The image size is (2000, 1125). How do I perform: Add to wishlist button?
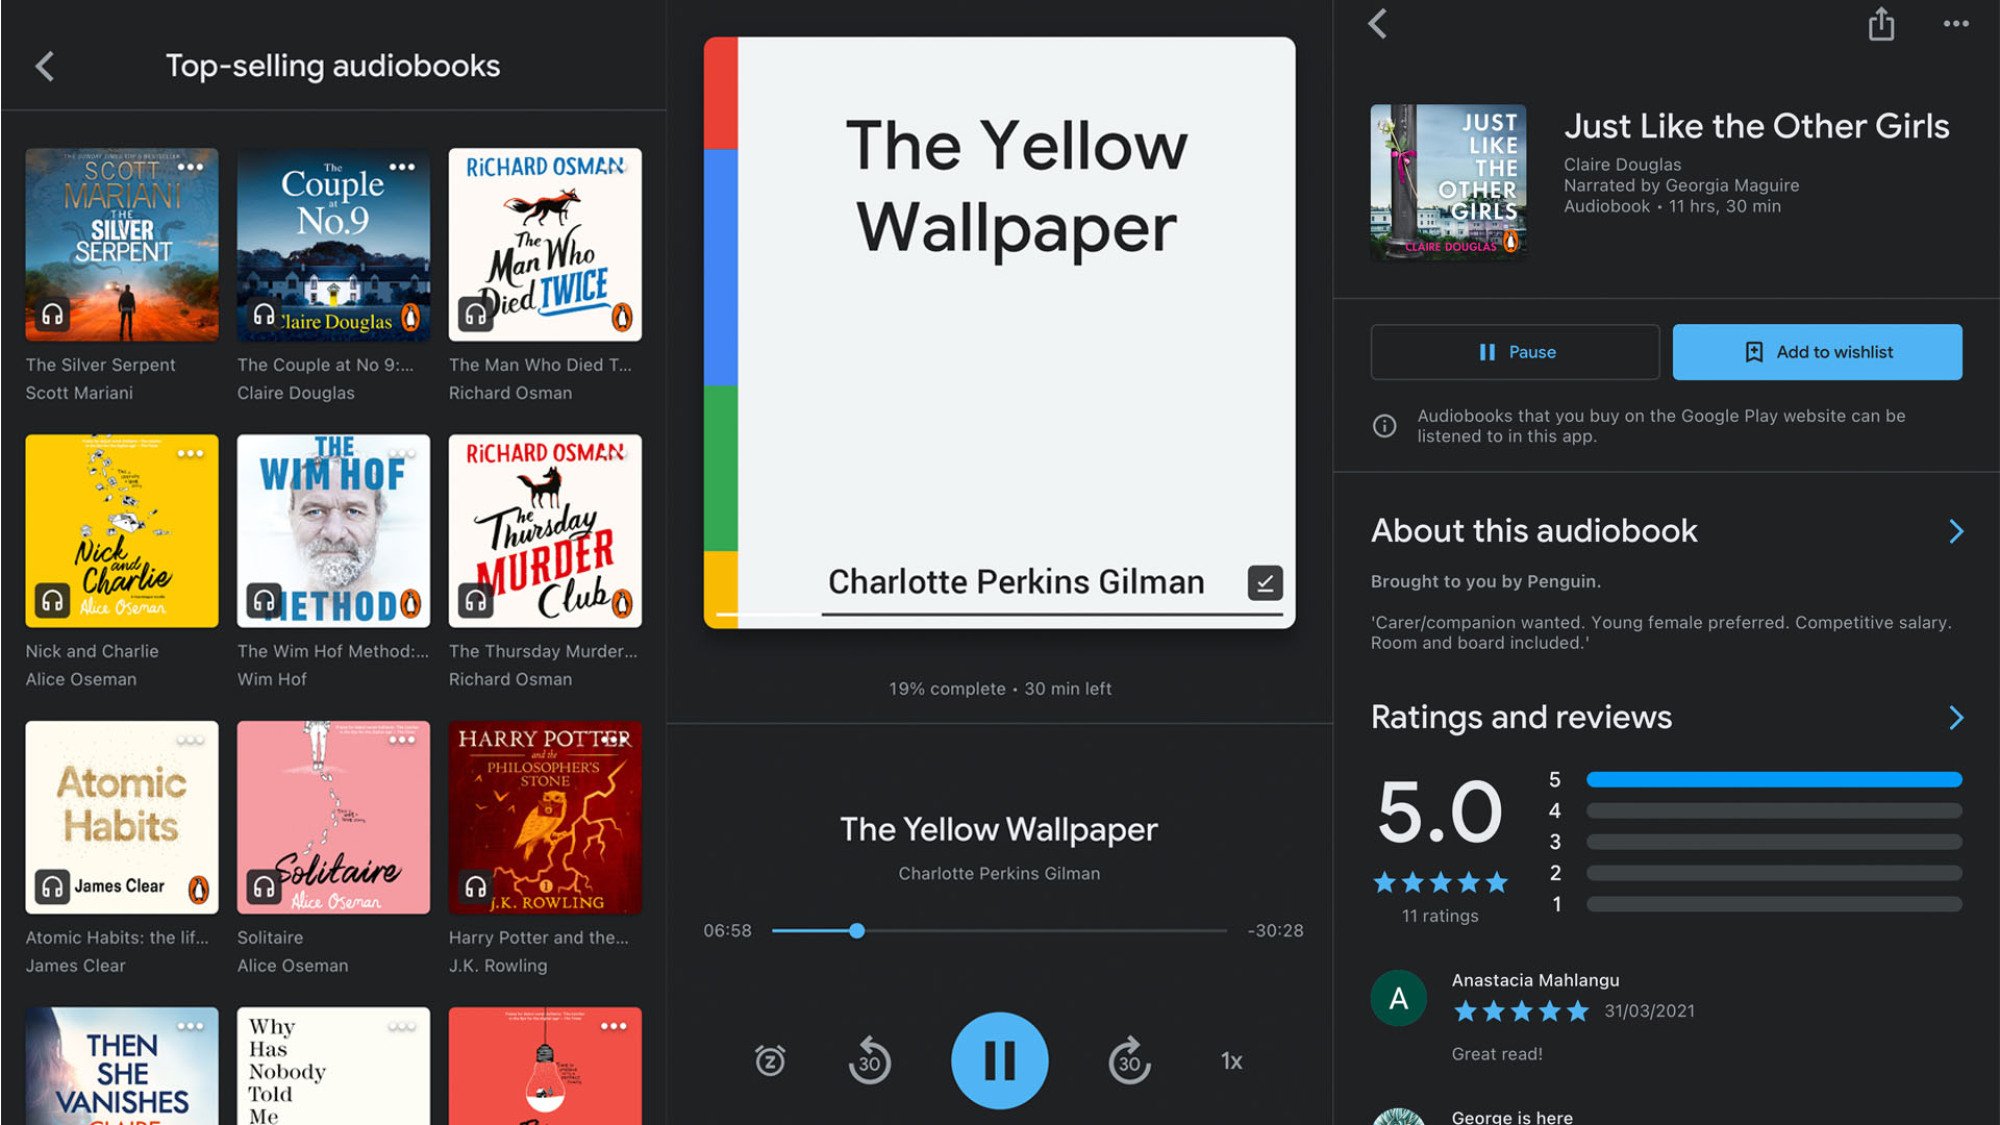pos(1817,352)
